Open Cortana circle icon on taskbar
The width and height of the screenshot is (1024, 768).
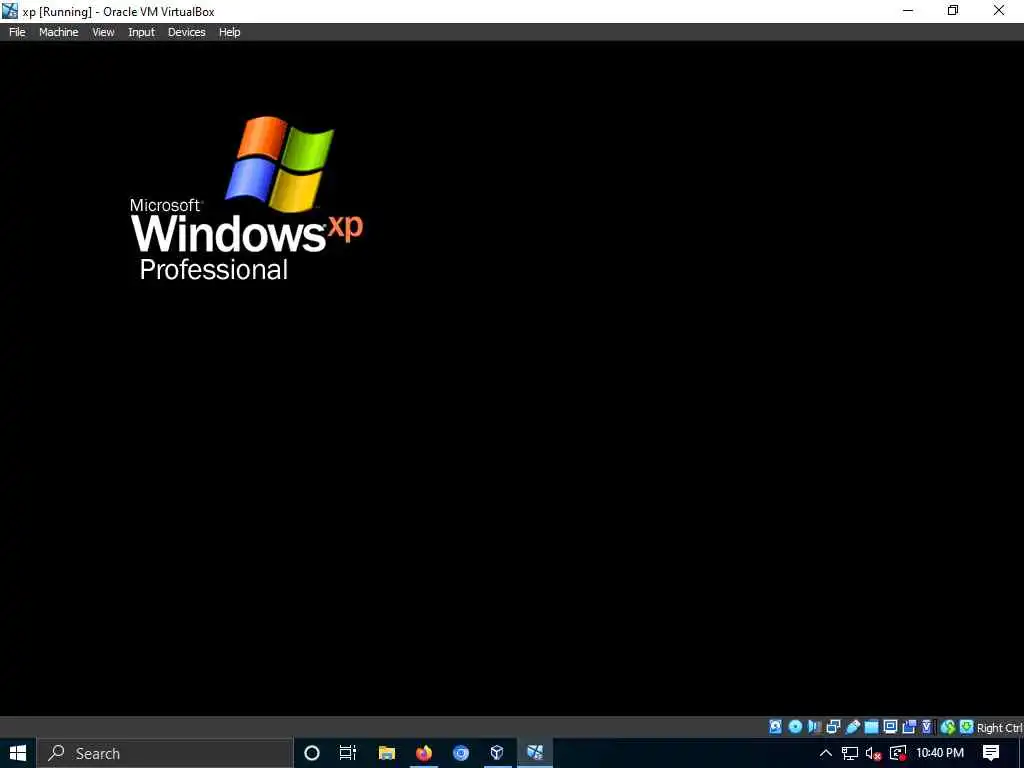click(312, 753)
